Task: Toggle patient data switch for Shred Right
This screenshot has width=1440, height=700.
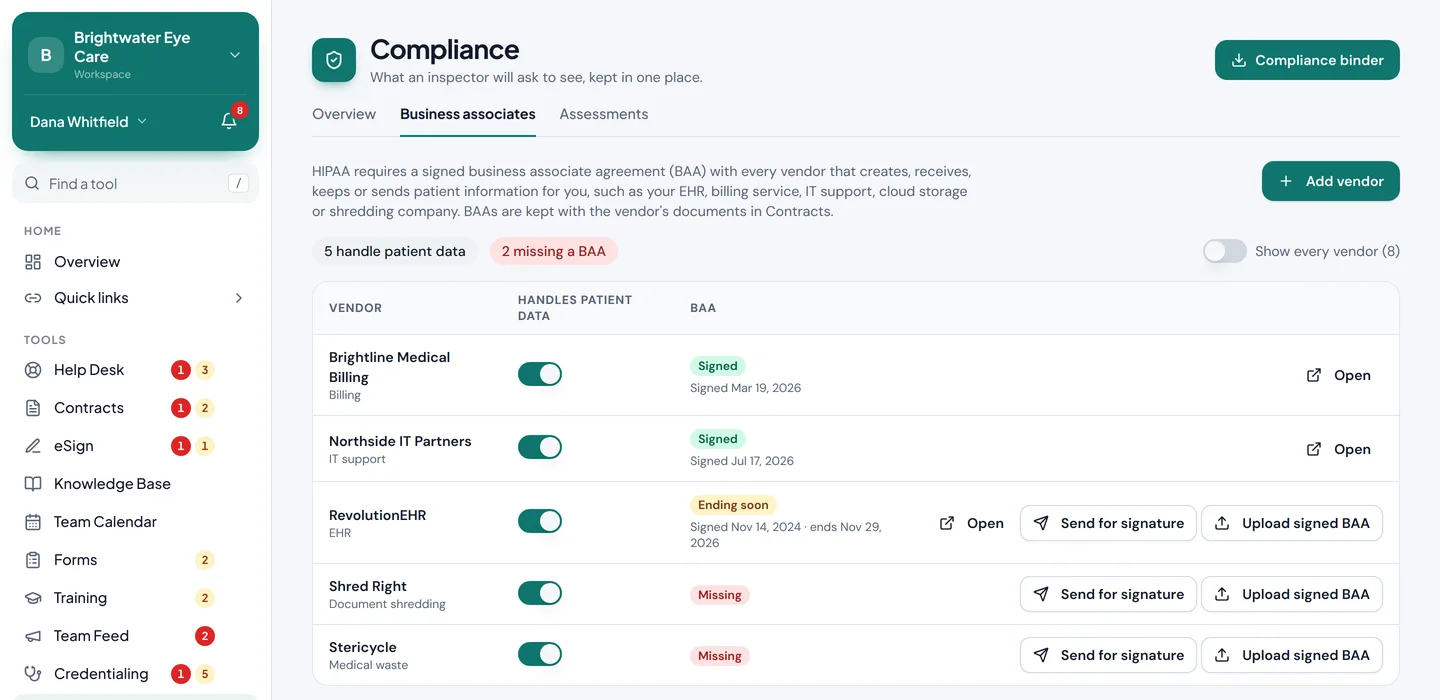Action: pyautogui.click(x=540, y=593)
